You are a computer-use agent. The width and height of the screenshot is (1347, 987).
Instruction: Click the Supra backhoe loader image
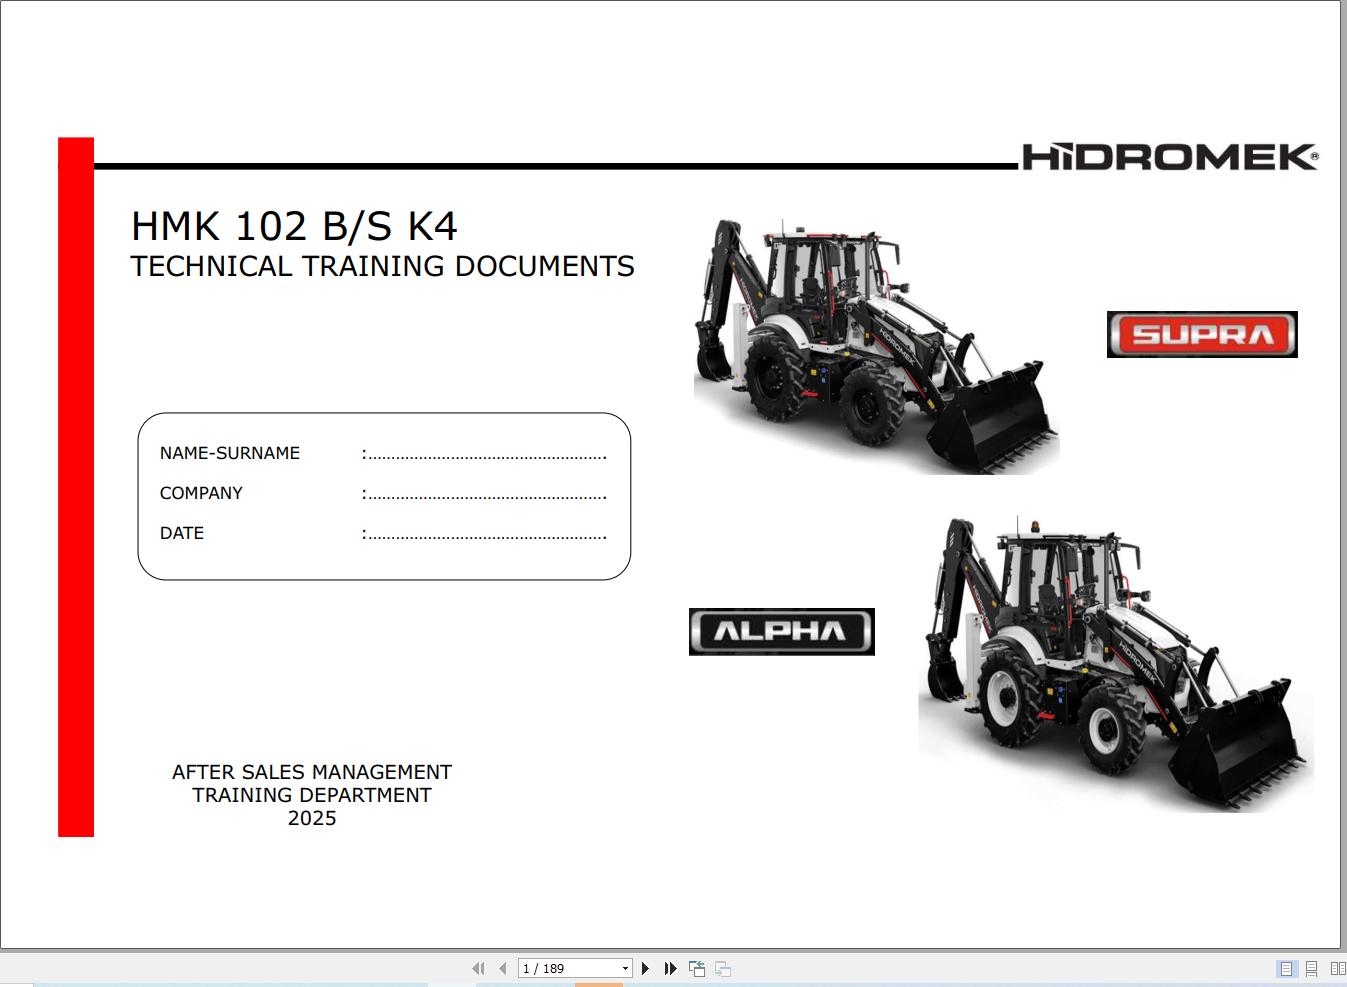click(x=876, y=347)
